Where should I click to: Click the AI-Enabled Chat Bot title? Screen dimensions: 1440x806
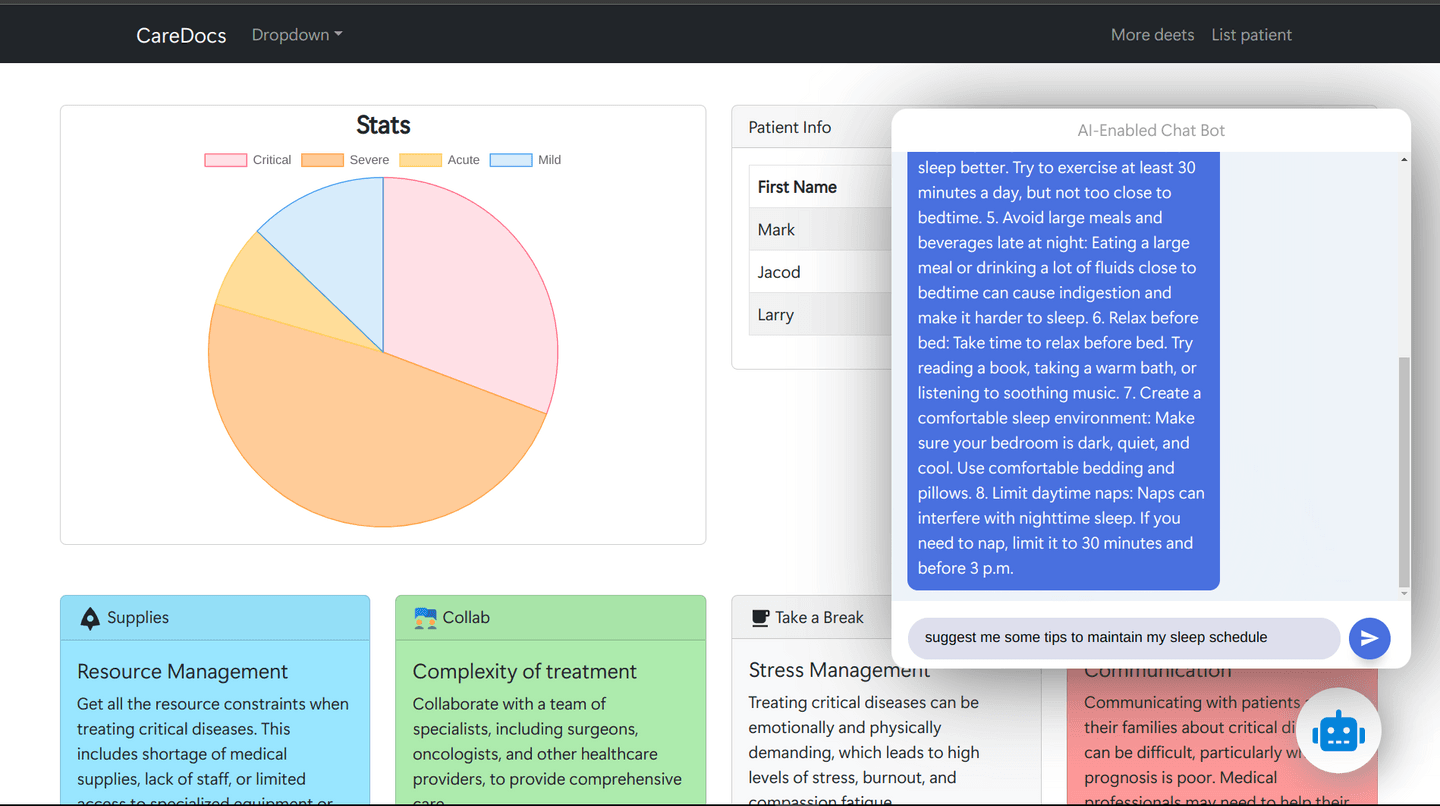[1151, 130]
